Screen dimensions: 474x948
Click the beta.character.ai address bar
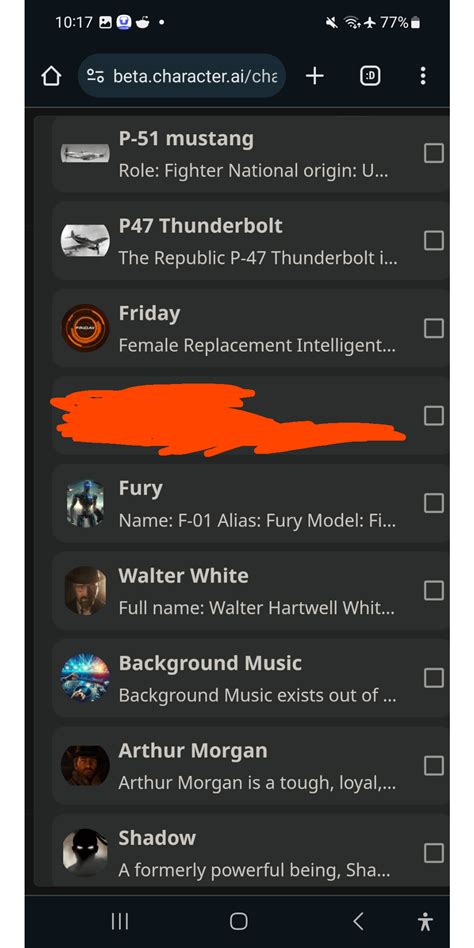(x=182, y=76)
